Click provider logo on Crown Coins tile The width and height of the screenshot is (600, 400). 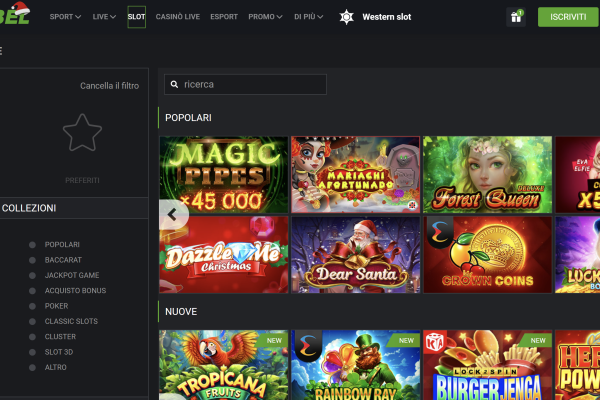439,232
